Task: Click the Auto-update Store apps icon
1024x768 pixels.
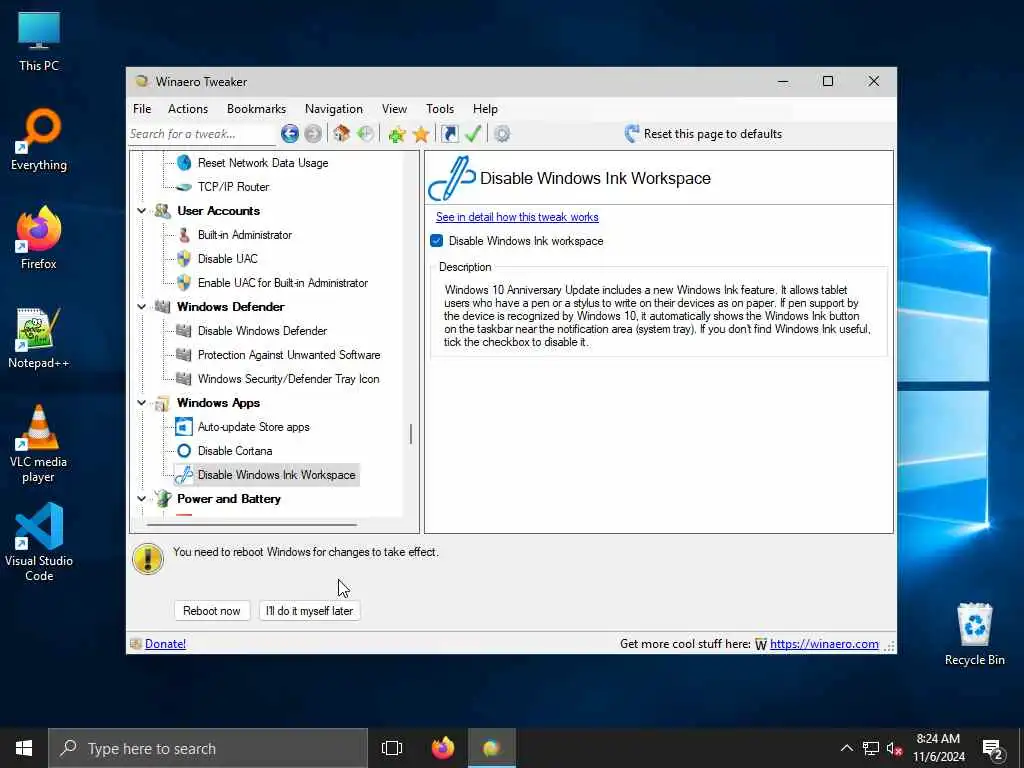Action: pos(184,426)
